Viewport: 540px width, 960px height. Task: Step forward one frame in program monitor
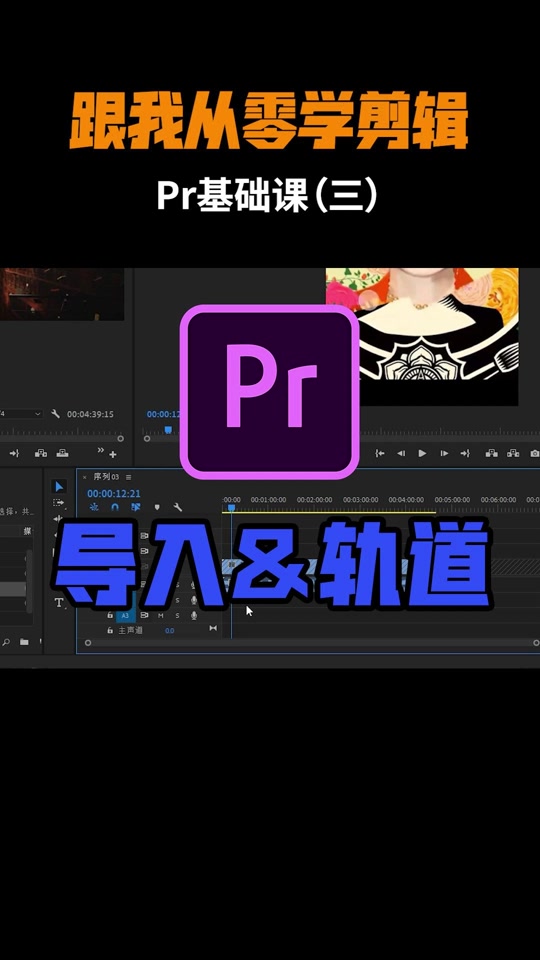tap(444, 454)
